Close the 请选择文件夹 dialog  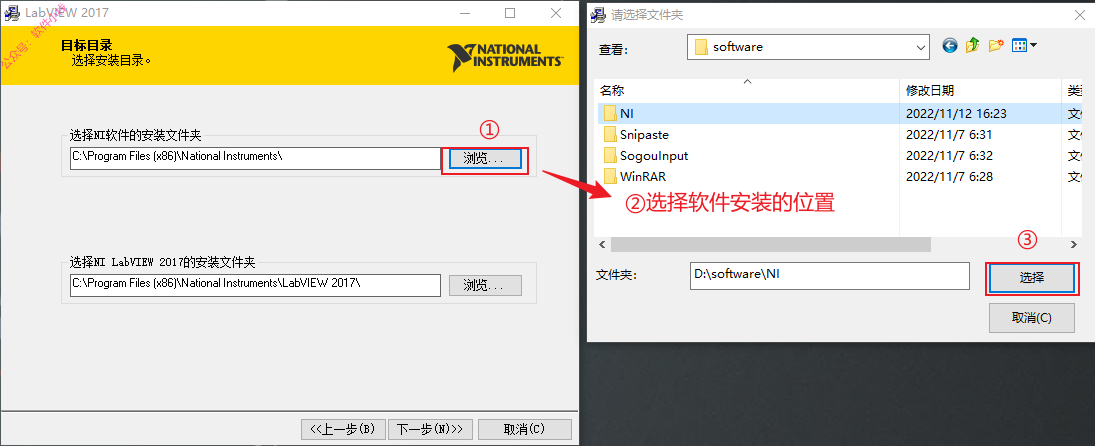1079,13
